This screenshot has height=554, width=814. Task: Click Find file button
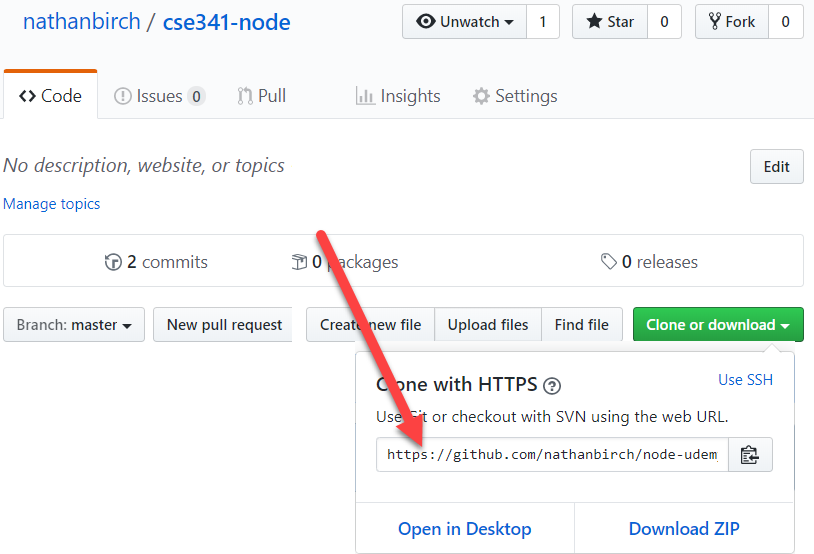click(x=582, y=325)
